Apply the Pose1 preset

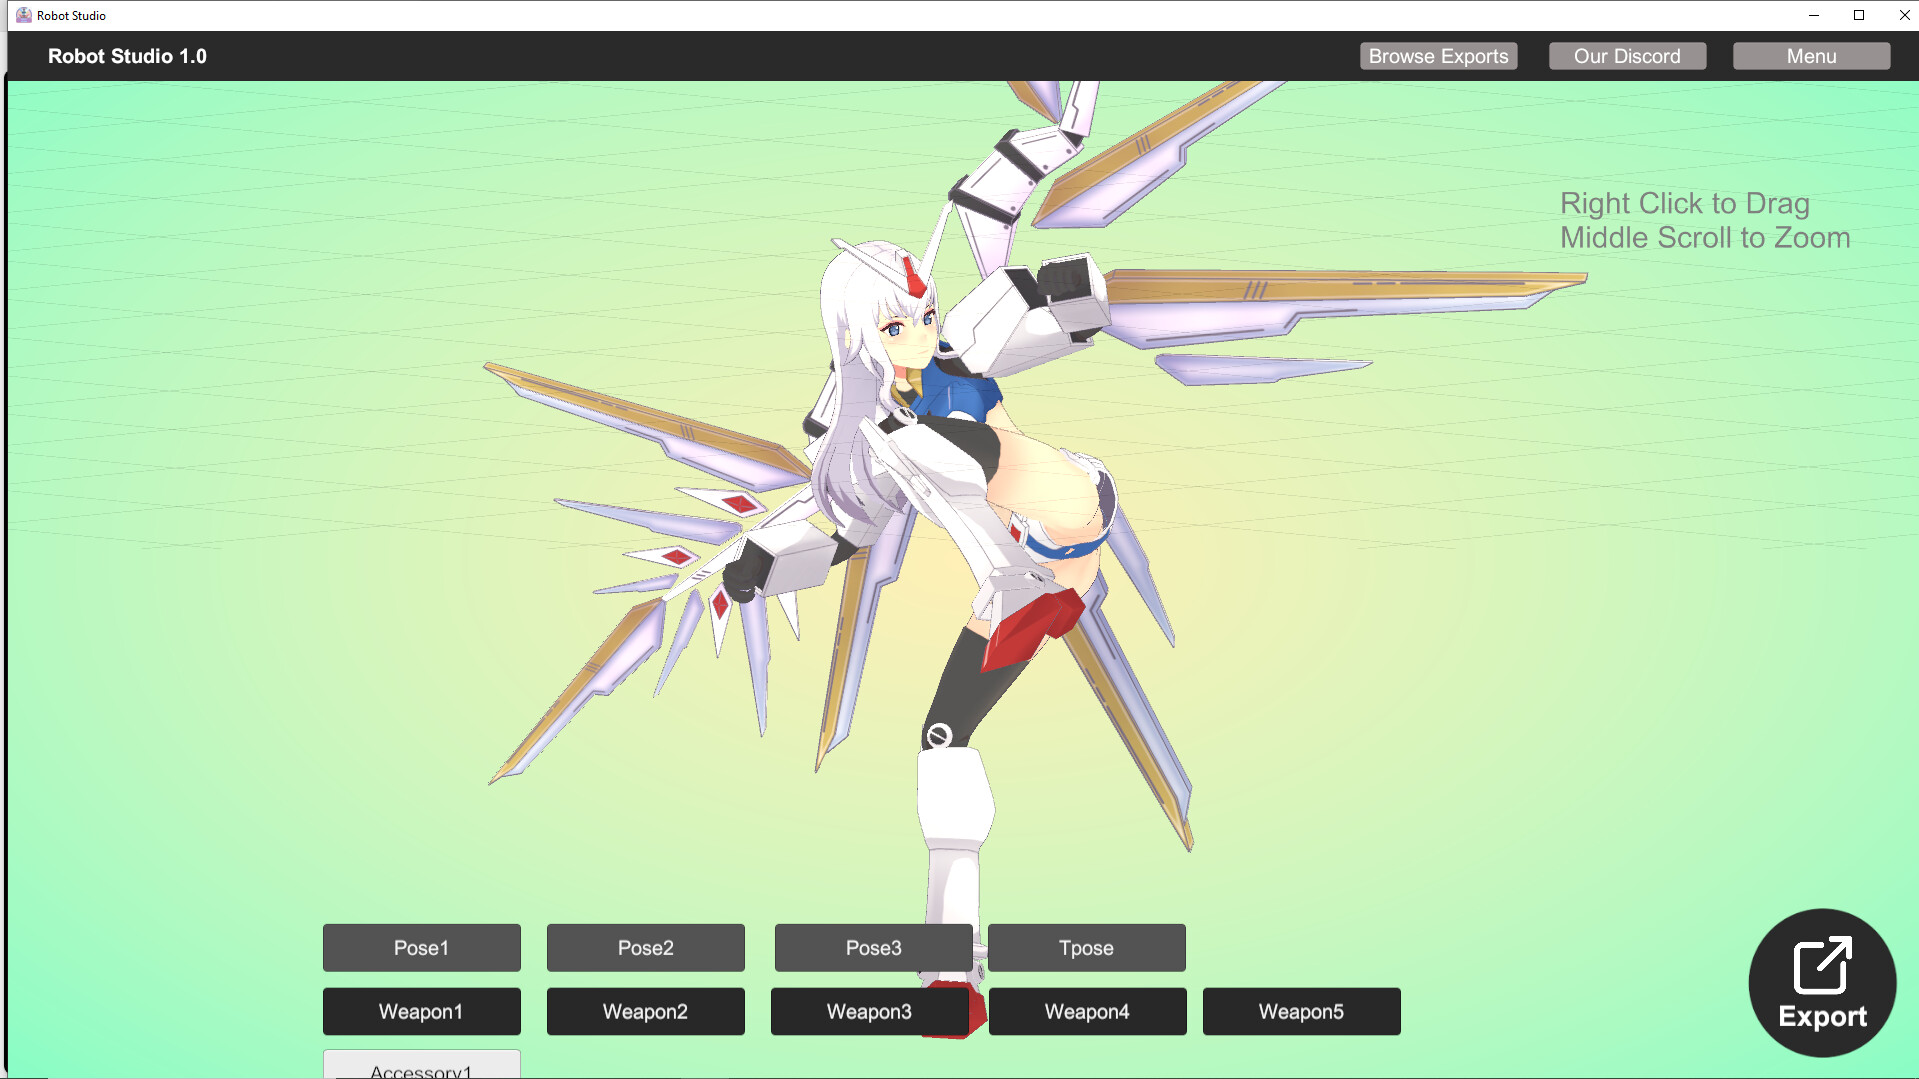pyautogui.click(x=421, y=947)
